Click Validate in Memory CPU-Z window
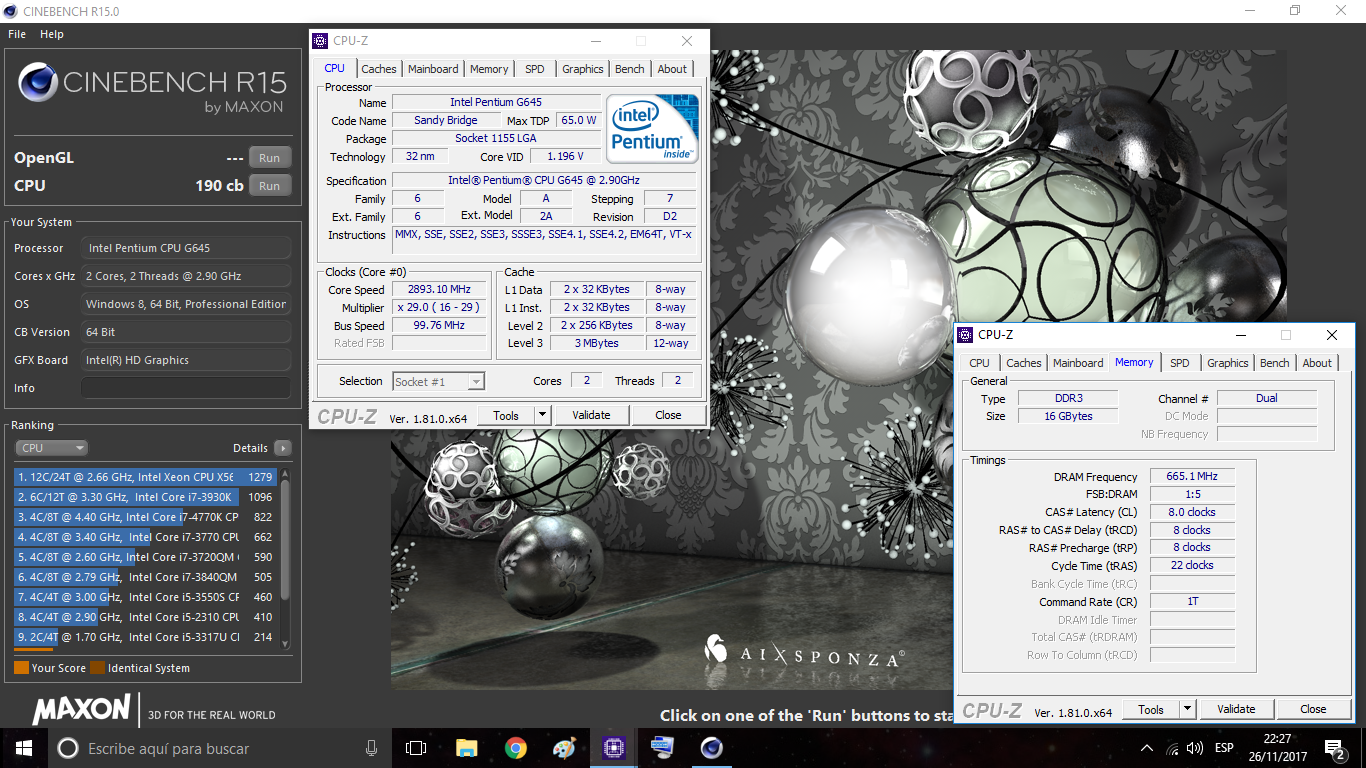Image resolution: width=1366 pixels, height=768 pixels. [1236, 709]
